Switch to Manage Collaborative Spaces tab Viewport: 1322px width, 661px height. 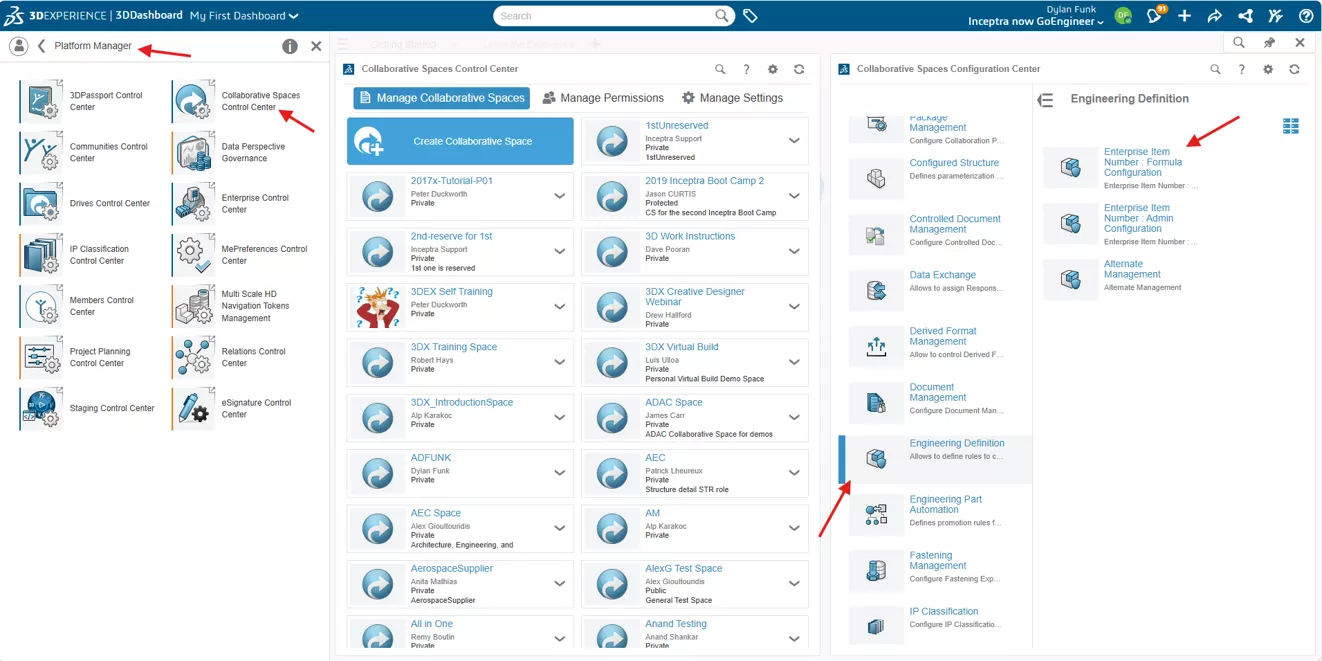[x=441, y=98]
